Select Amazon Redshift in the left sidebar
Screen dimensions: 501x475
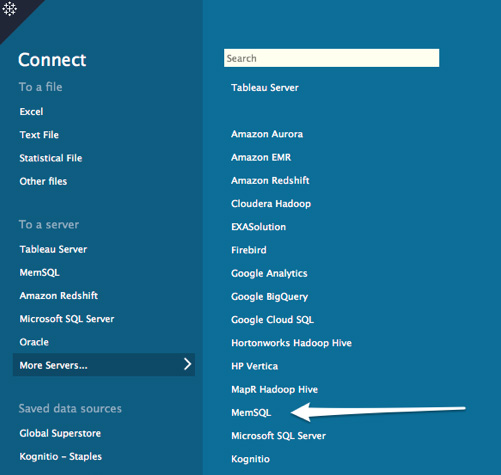(x=59, y=296)
